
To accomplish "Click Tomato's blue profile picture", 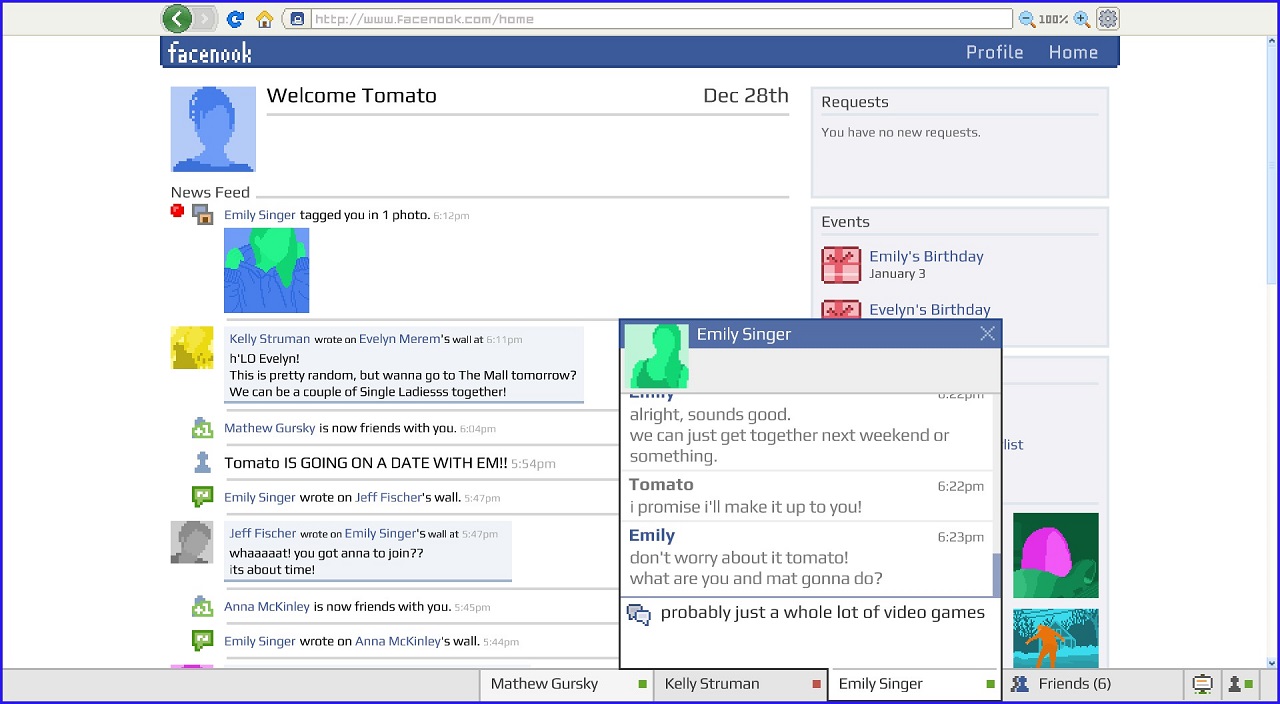I will [213, 129].
